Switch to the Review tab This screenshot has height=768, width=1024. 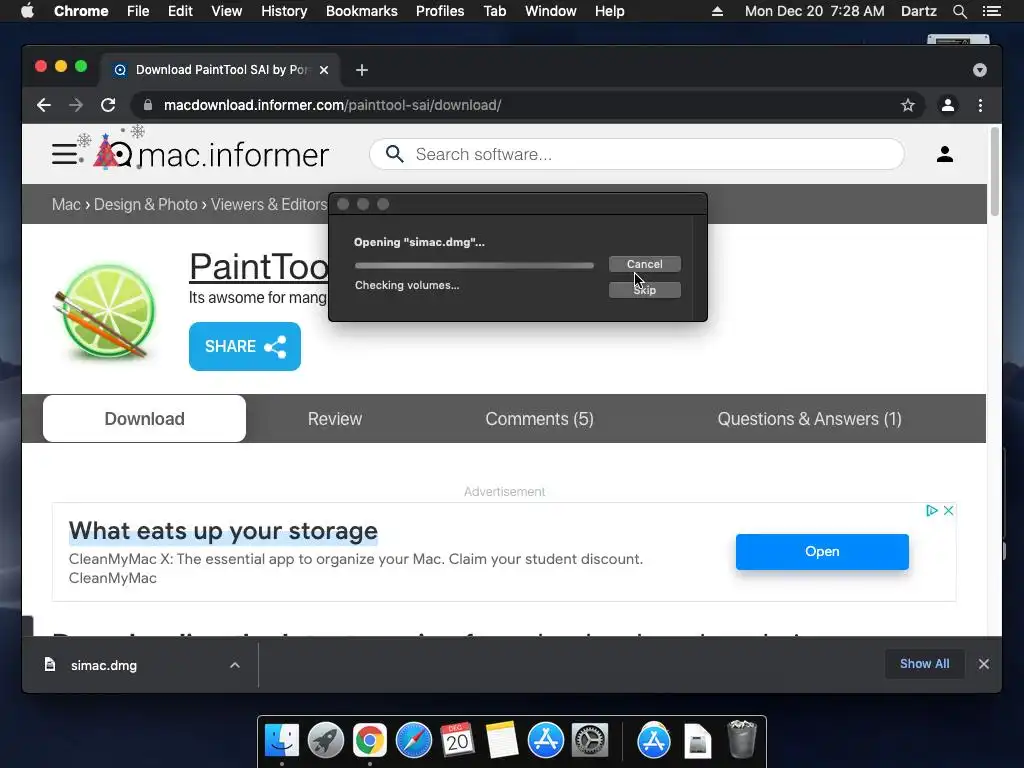click(x=334, y=419)
